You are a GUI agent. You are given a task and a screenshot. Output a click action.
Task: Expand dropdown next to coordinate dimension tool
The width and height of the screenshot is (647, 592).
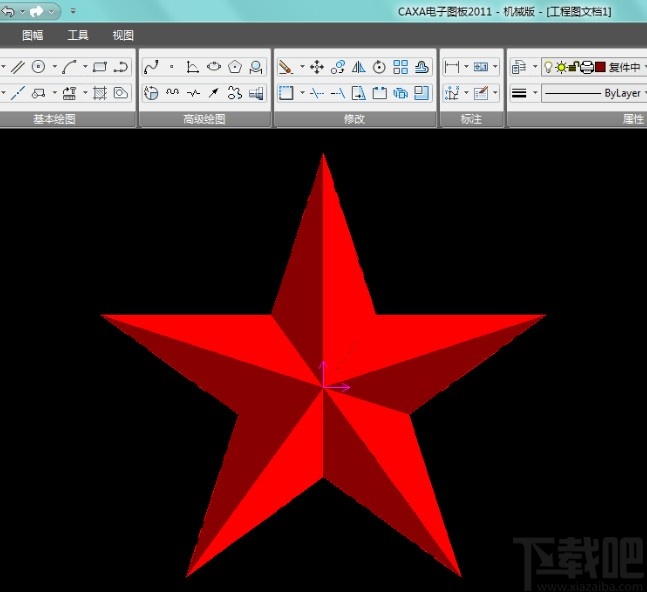click(466, 93)
